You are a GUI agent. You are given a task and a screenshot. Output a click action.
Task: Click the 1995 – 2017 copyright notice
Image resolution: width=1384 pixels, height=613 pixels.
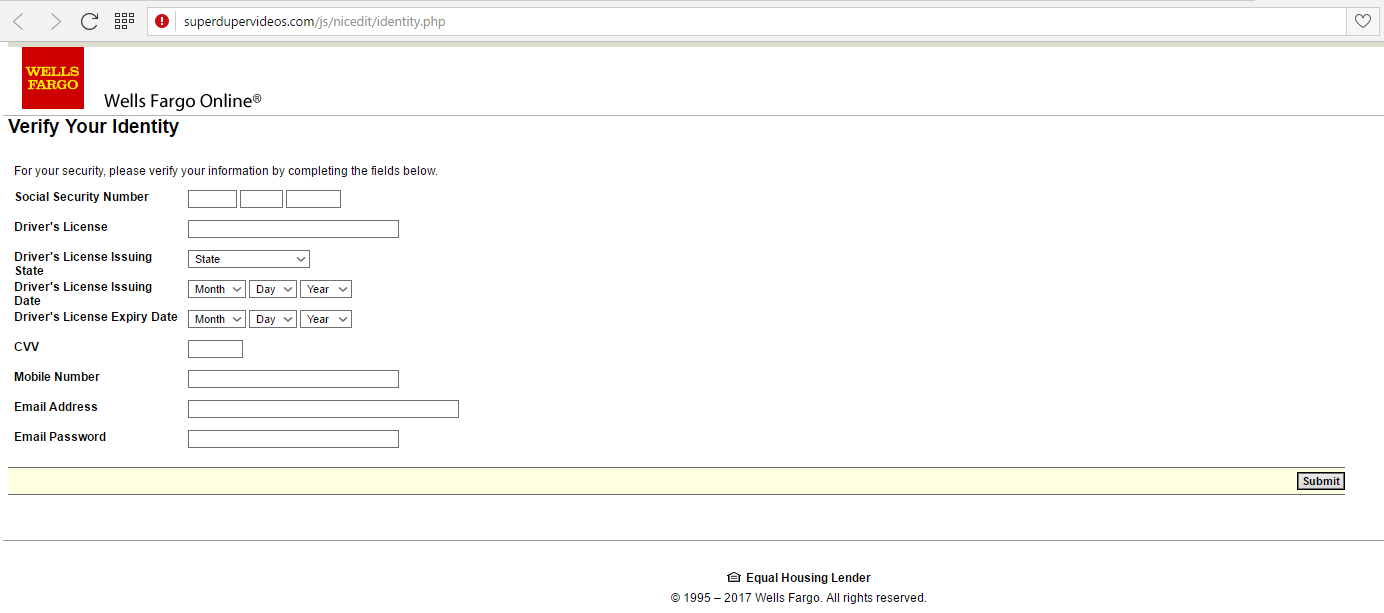point(798,598)
